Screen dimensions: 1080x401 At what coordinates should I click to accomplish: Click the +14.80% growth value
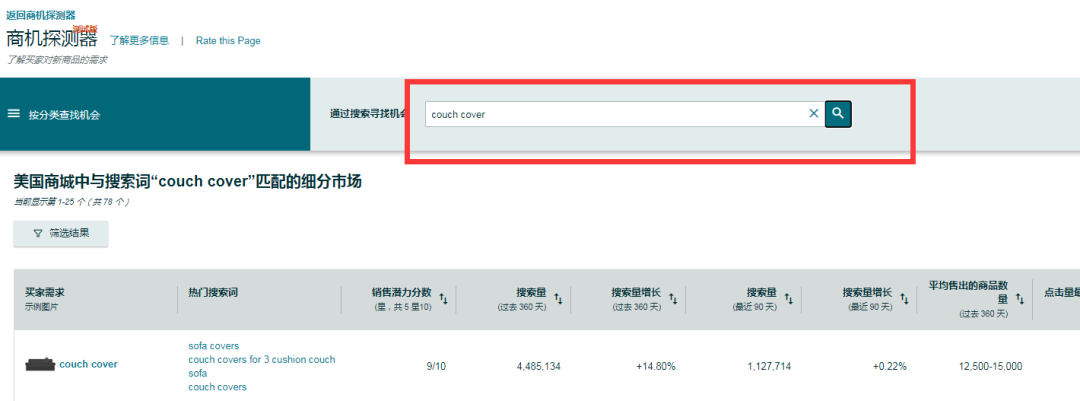[656, 367]
